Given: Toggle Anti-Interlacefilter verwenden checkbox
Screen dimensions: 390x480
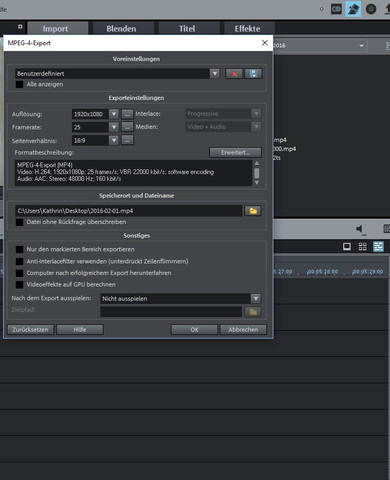Looking at the screenshot, I should [x=20, y=261].
